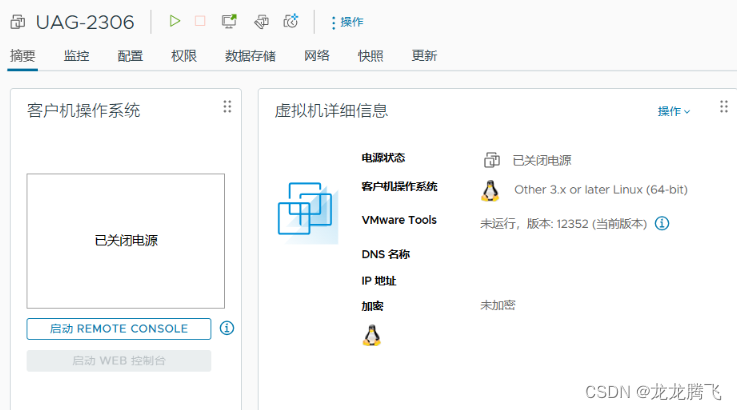The width and height of the screenshot is (737, 410).
Task: Click the 启动 WEB 控制台 button
Action: 119,361
